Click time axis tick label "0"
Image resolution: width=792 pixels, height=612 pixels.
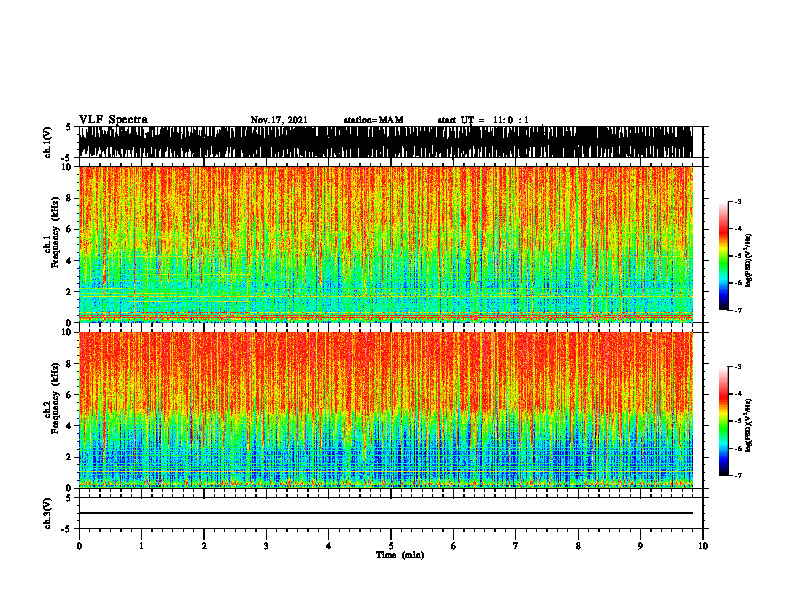[79, 546]
